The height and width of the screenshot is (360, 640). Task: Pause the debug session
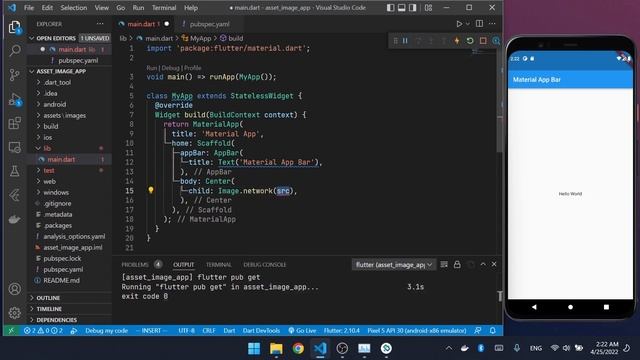tap(405, 41)
